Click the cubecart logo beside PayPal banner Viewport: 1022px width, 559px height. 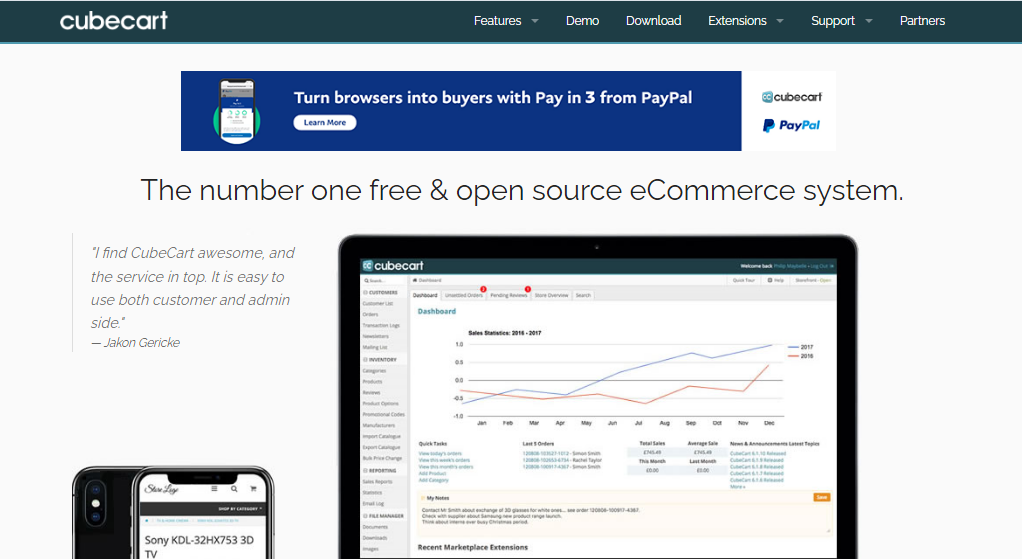tap(792, 97)
